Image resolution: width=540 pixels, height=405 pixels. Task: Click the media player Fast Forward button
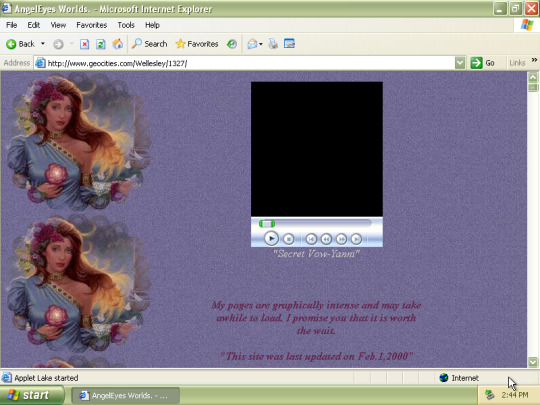341,239
